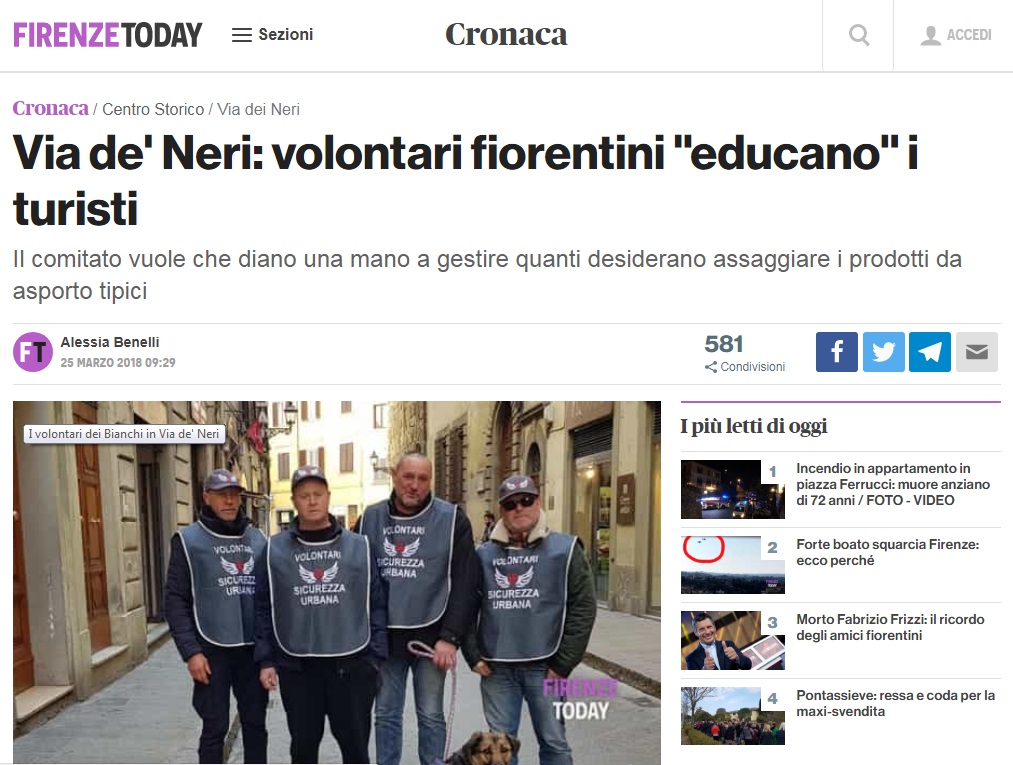Click the Condivisioni share count icon

point(711,367)
